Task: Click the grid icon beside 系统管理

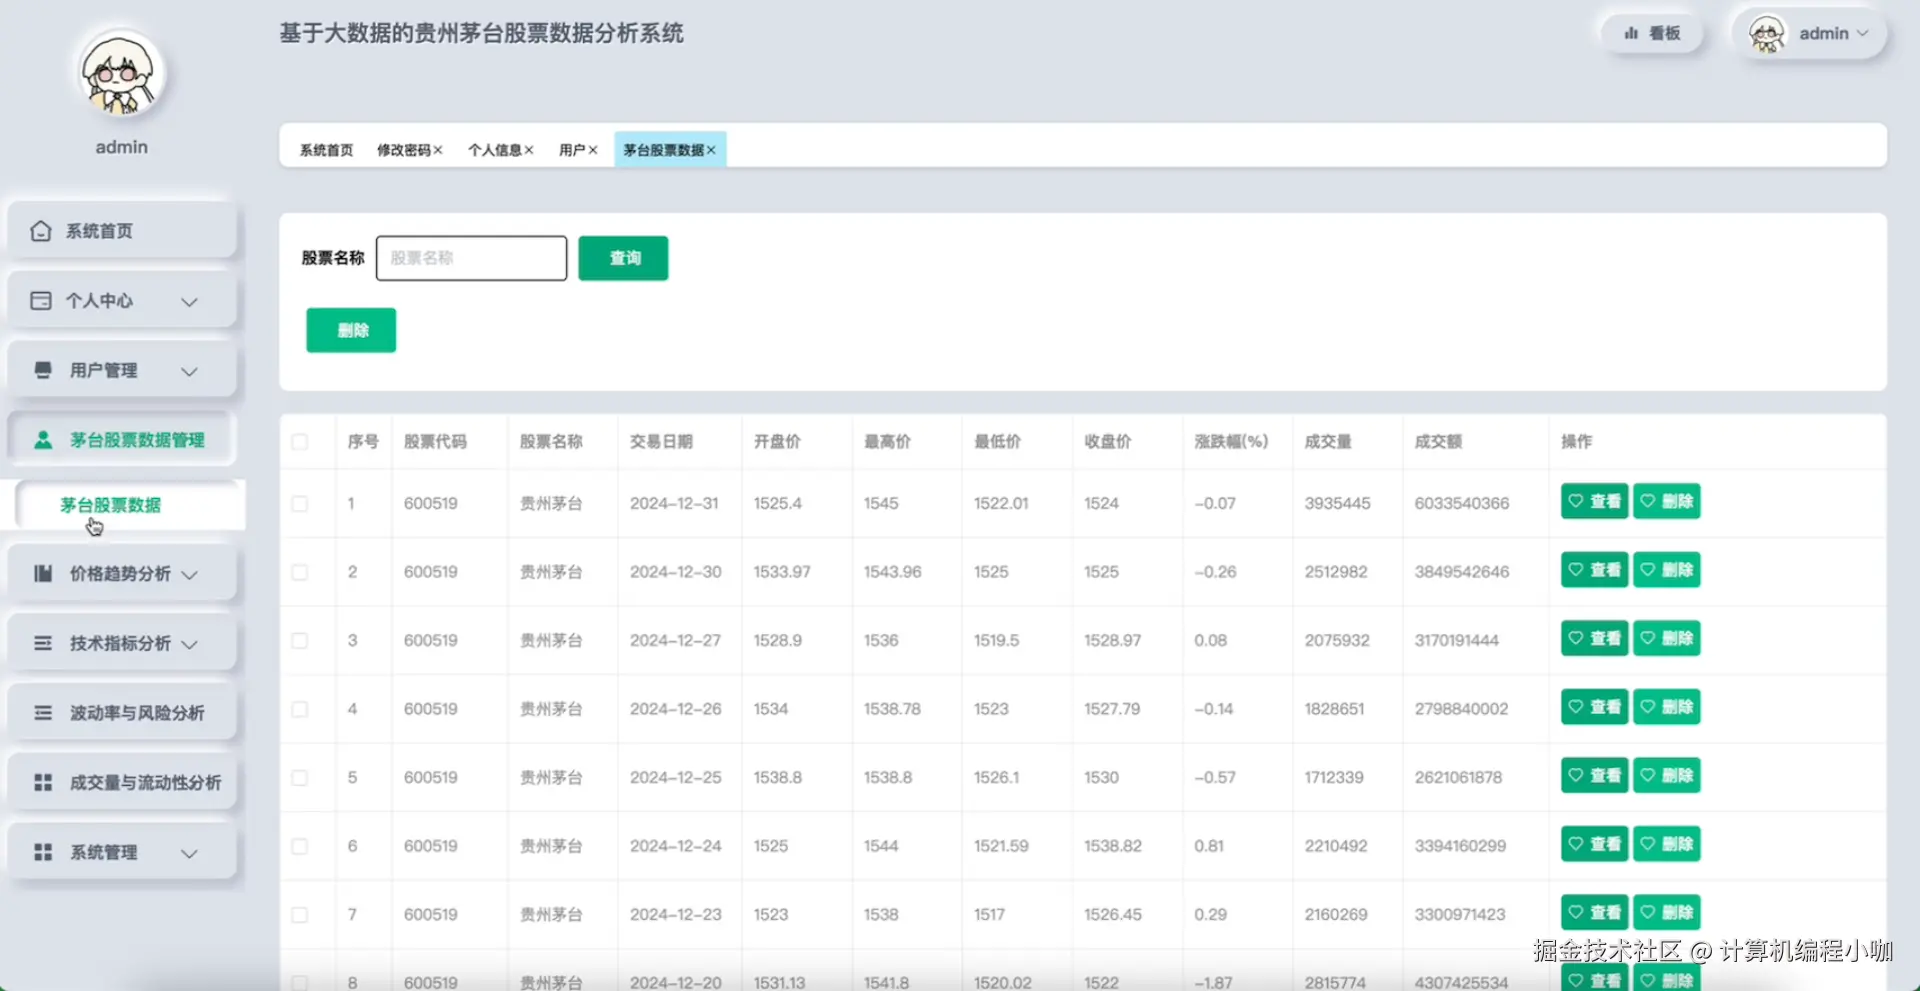Action: point(43,852)
